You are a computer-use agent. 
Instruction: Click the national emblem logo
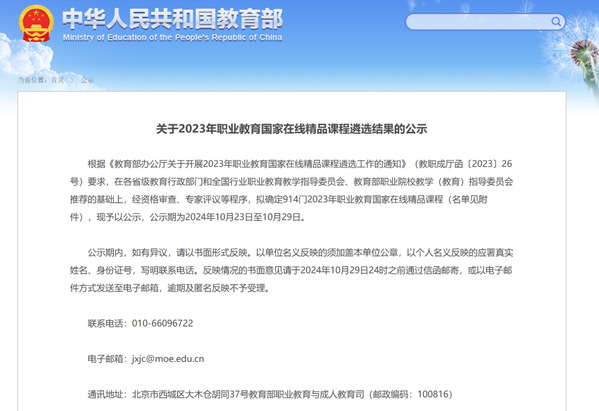(x=36, y=23)
